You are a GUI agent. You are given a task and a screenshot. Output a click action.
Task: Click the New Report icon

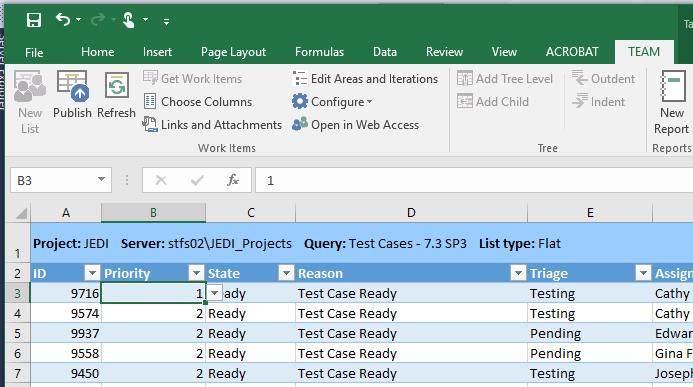673,86
